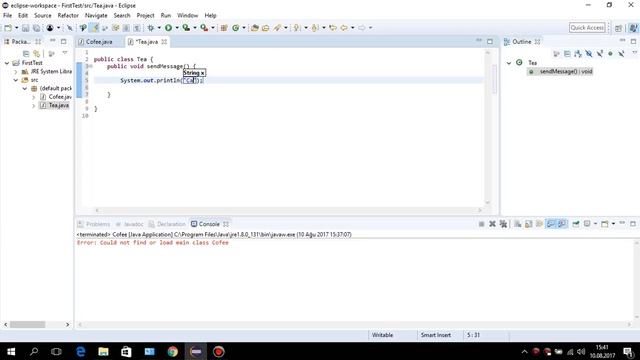Open the Display Selected Console dropdown

click(595, 224)
